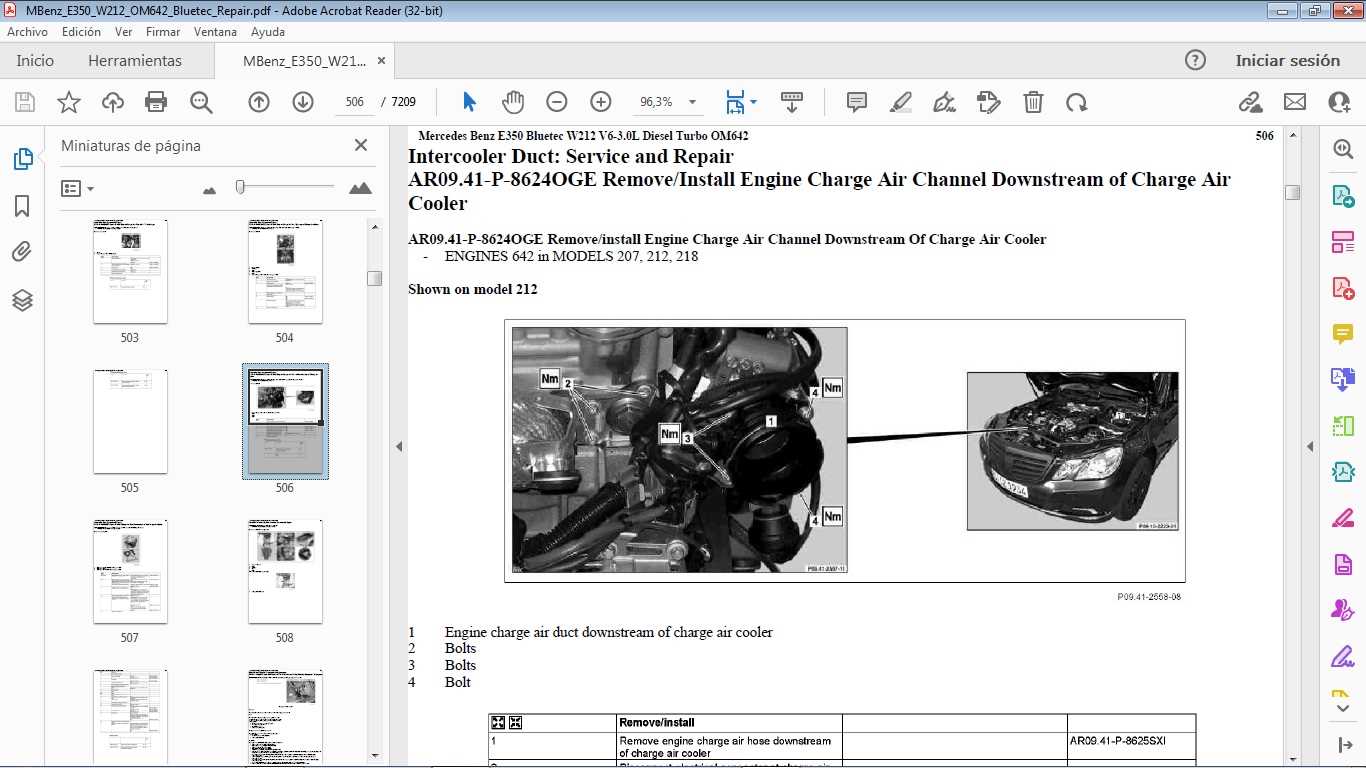Open the Ayuda menu
1366x768 pixels.
click(x=268, y=32)
